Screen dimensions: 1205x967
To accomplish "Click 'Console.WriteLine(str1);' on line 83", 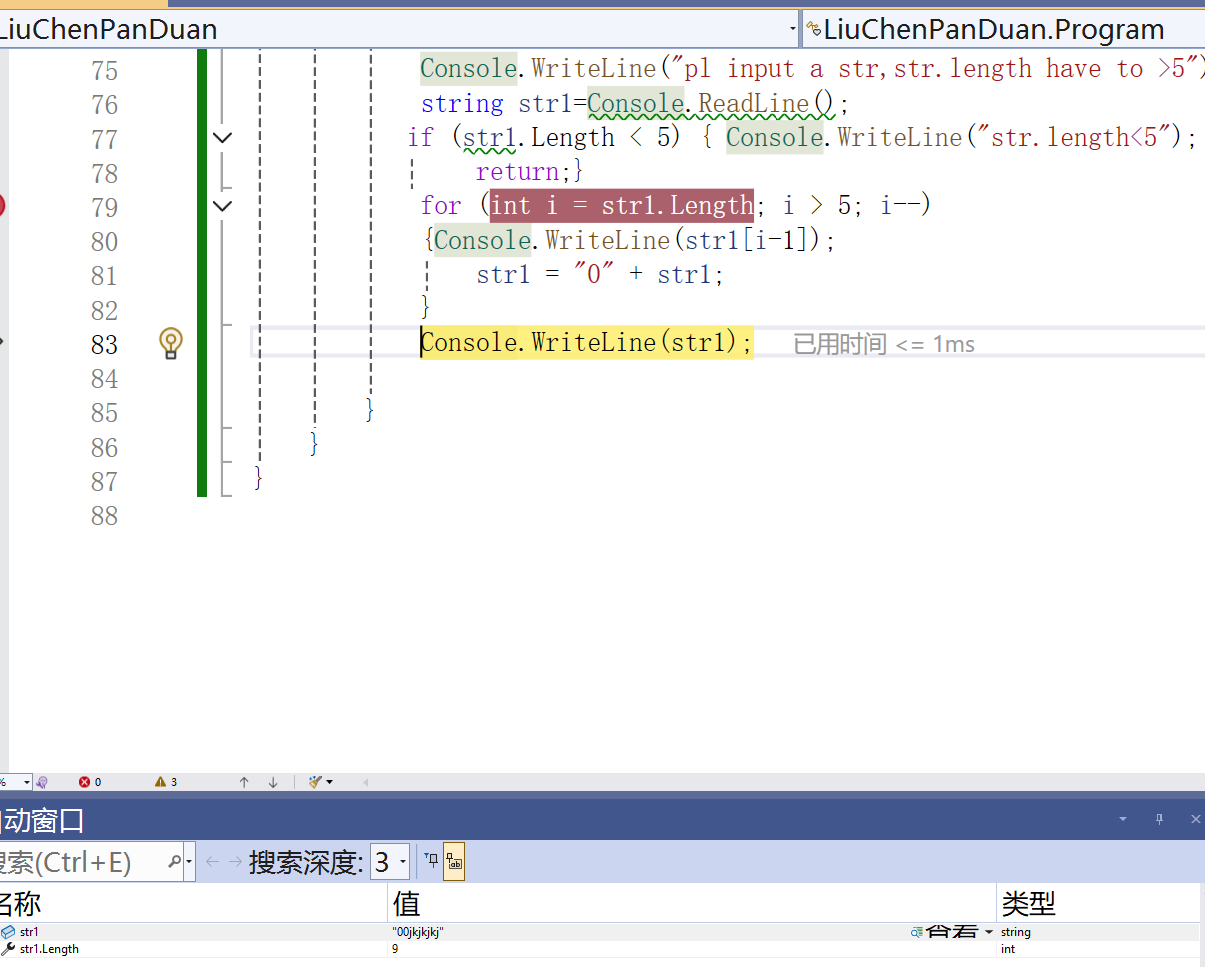I will [x=586, y=342].
